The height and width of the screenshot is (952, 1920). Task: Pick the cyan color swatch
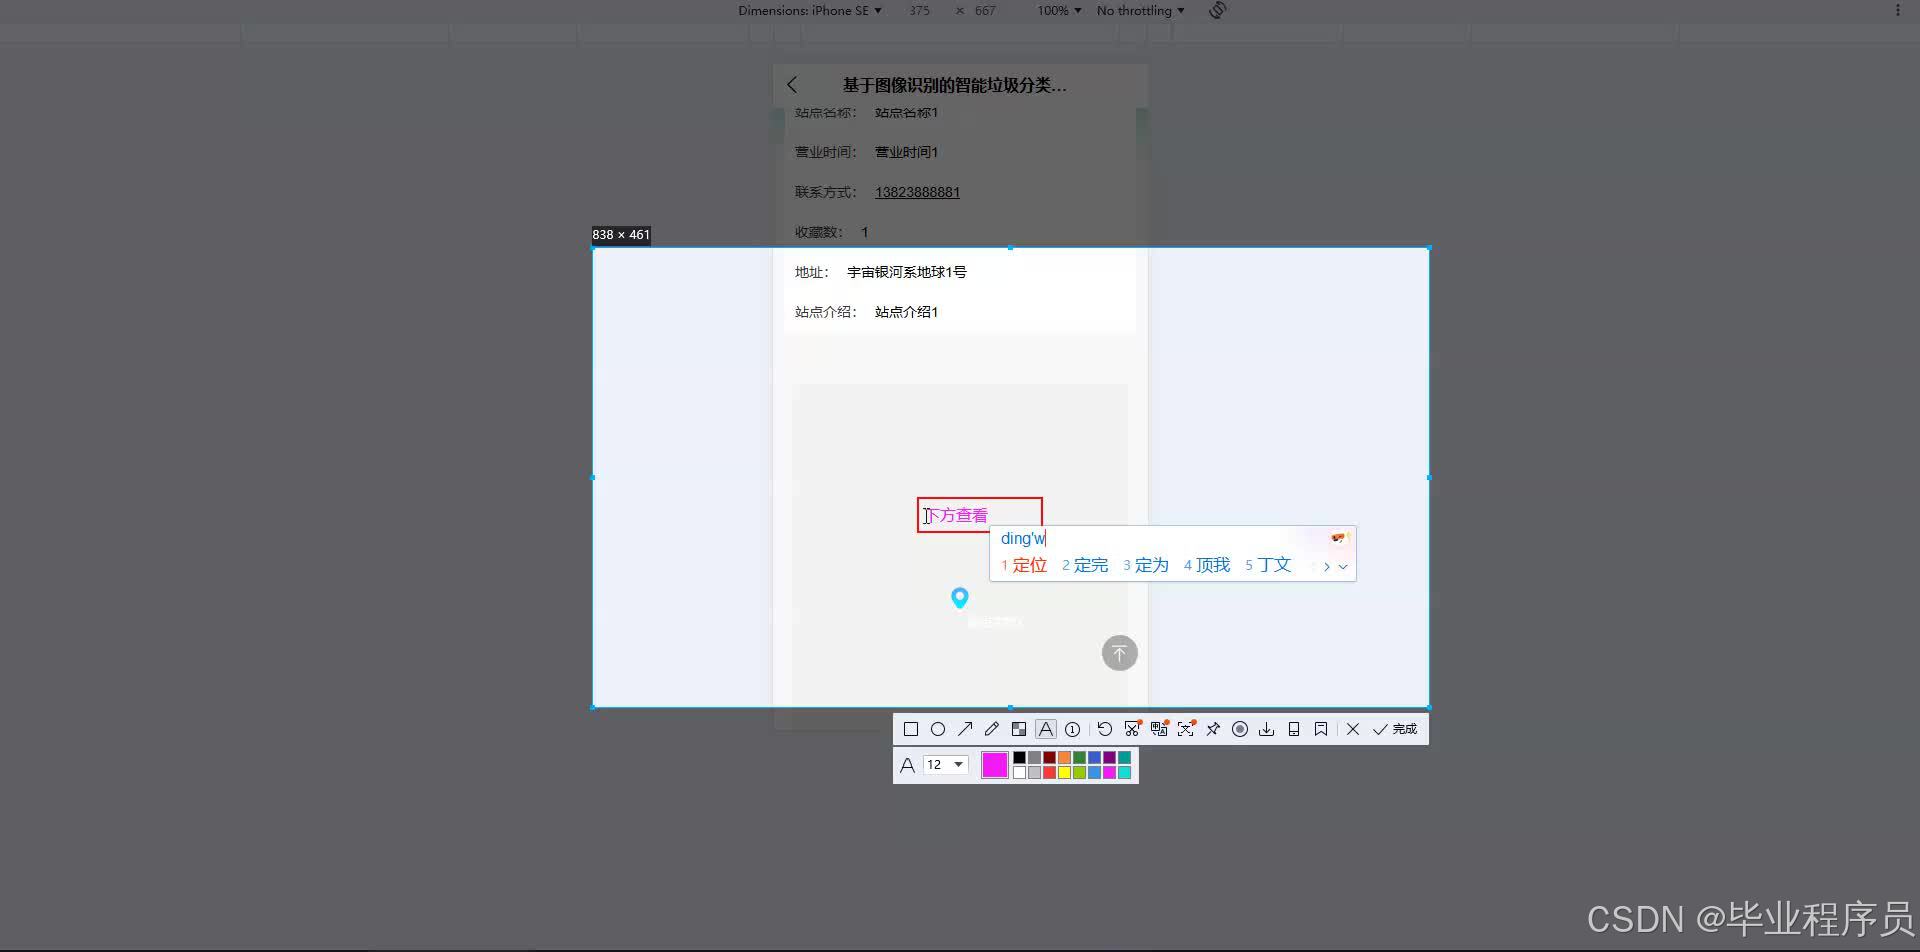pyautogui.click(x=1125, y=773)
